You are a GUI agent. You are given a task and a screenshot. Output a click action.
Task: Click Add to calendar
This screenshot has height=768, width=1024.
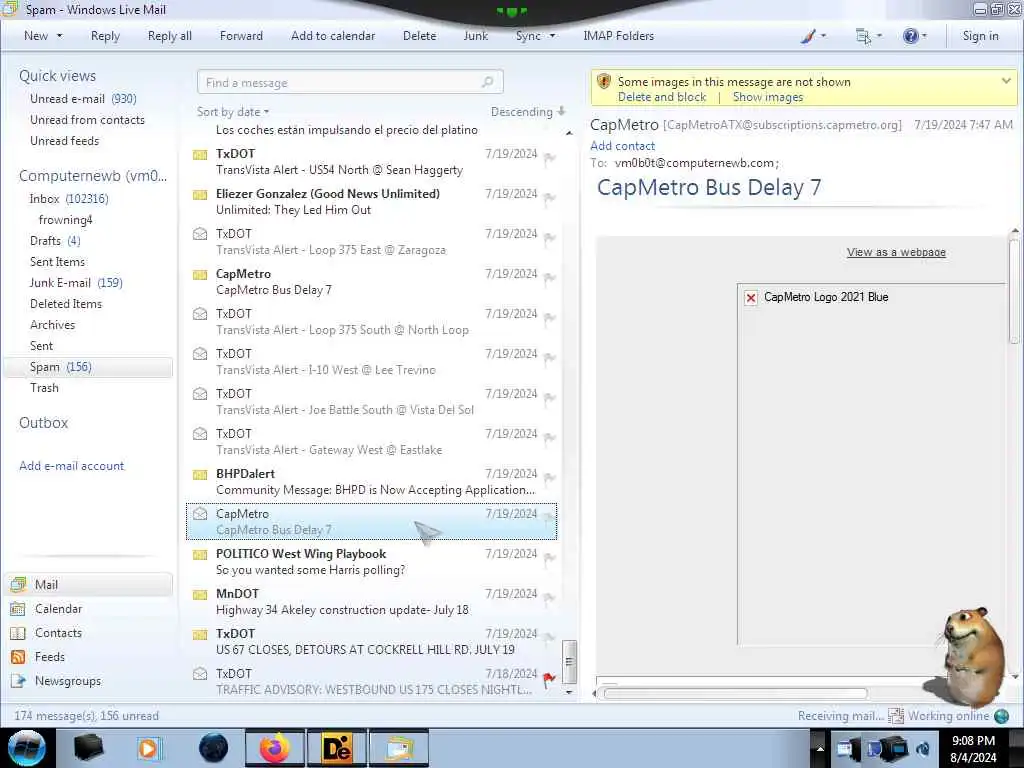333,36
